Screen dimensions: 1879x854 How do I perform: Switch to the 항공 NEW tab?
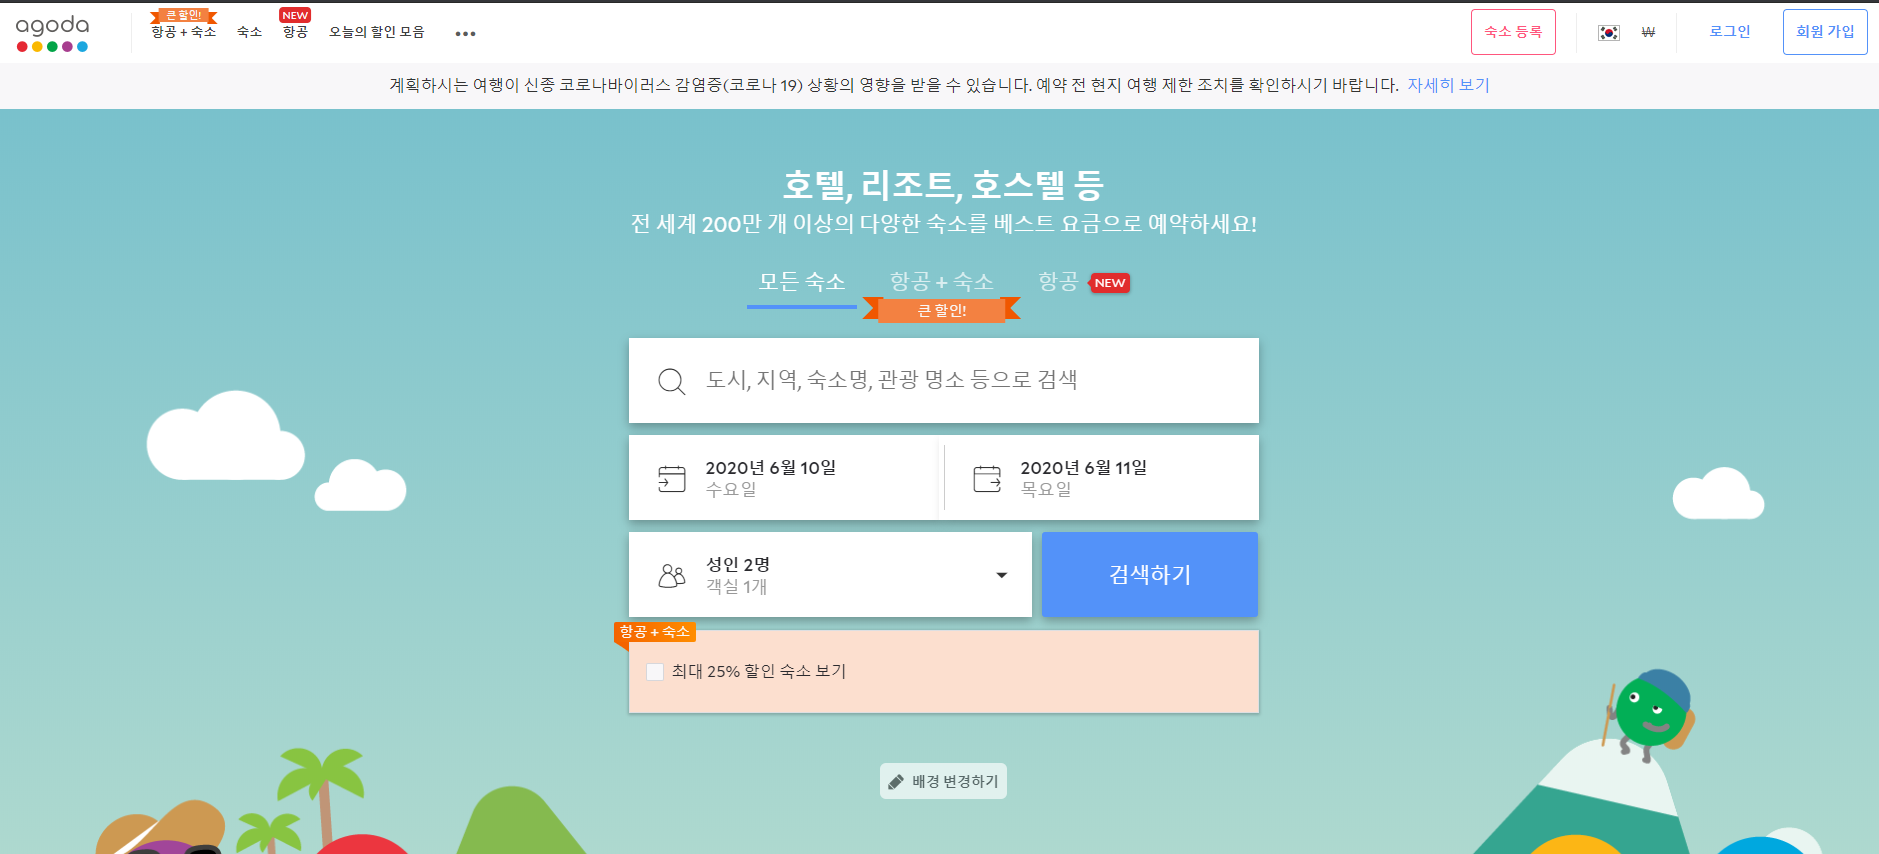[1083, 282]
